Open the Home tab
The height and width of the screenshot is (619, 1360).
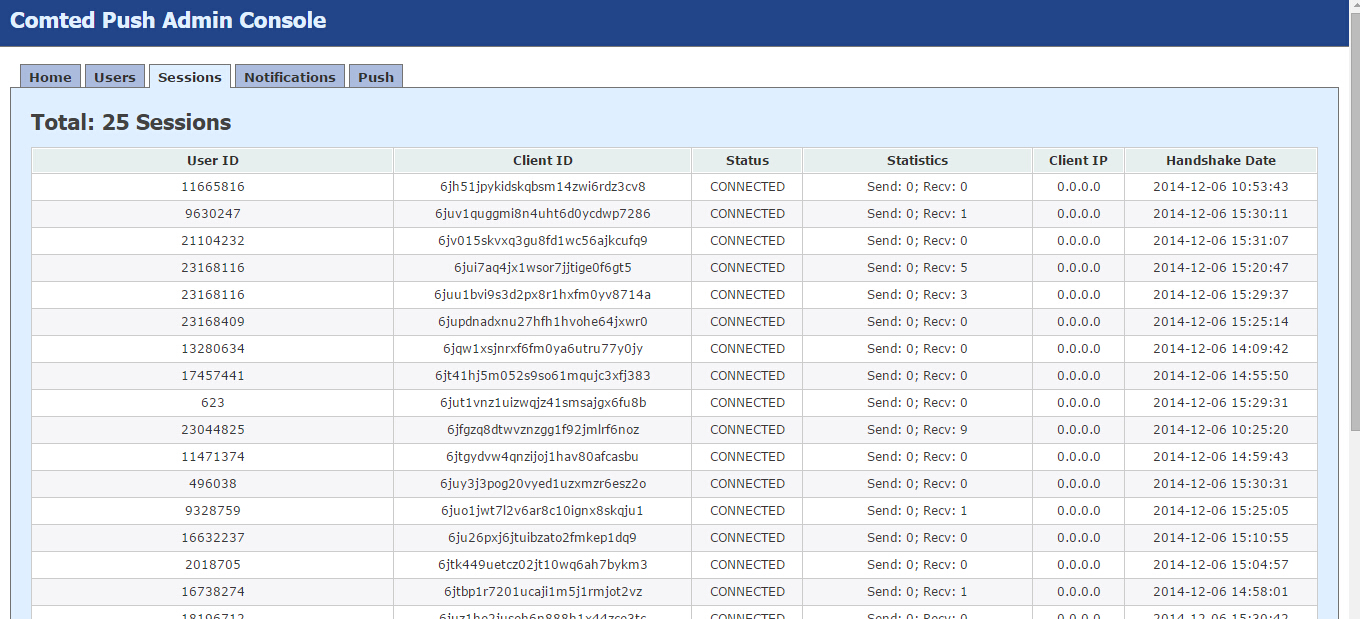coord(50,77)
